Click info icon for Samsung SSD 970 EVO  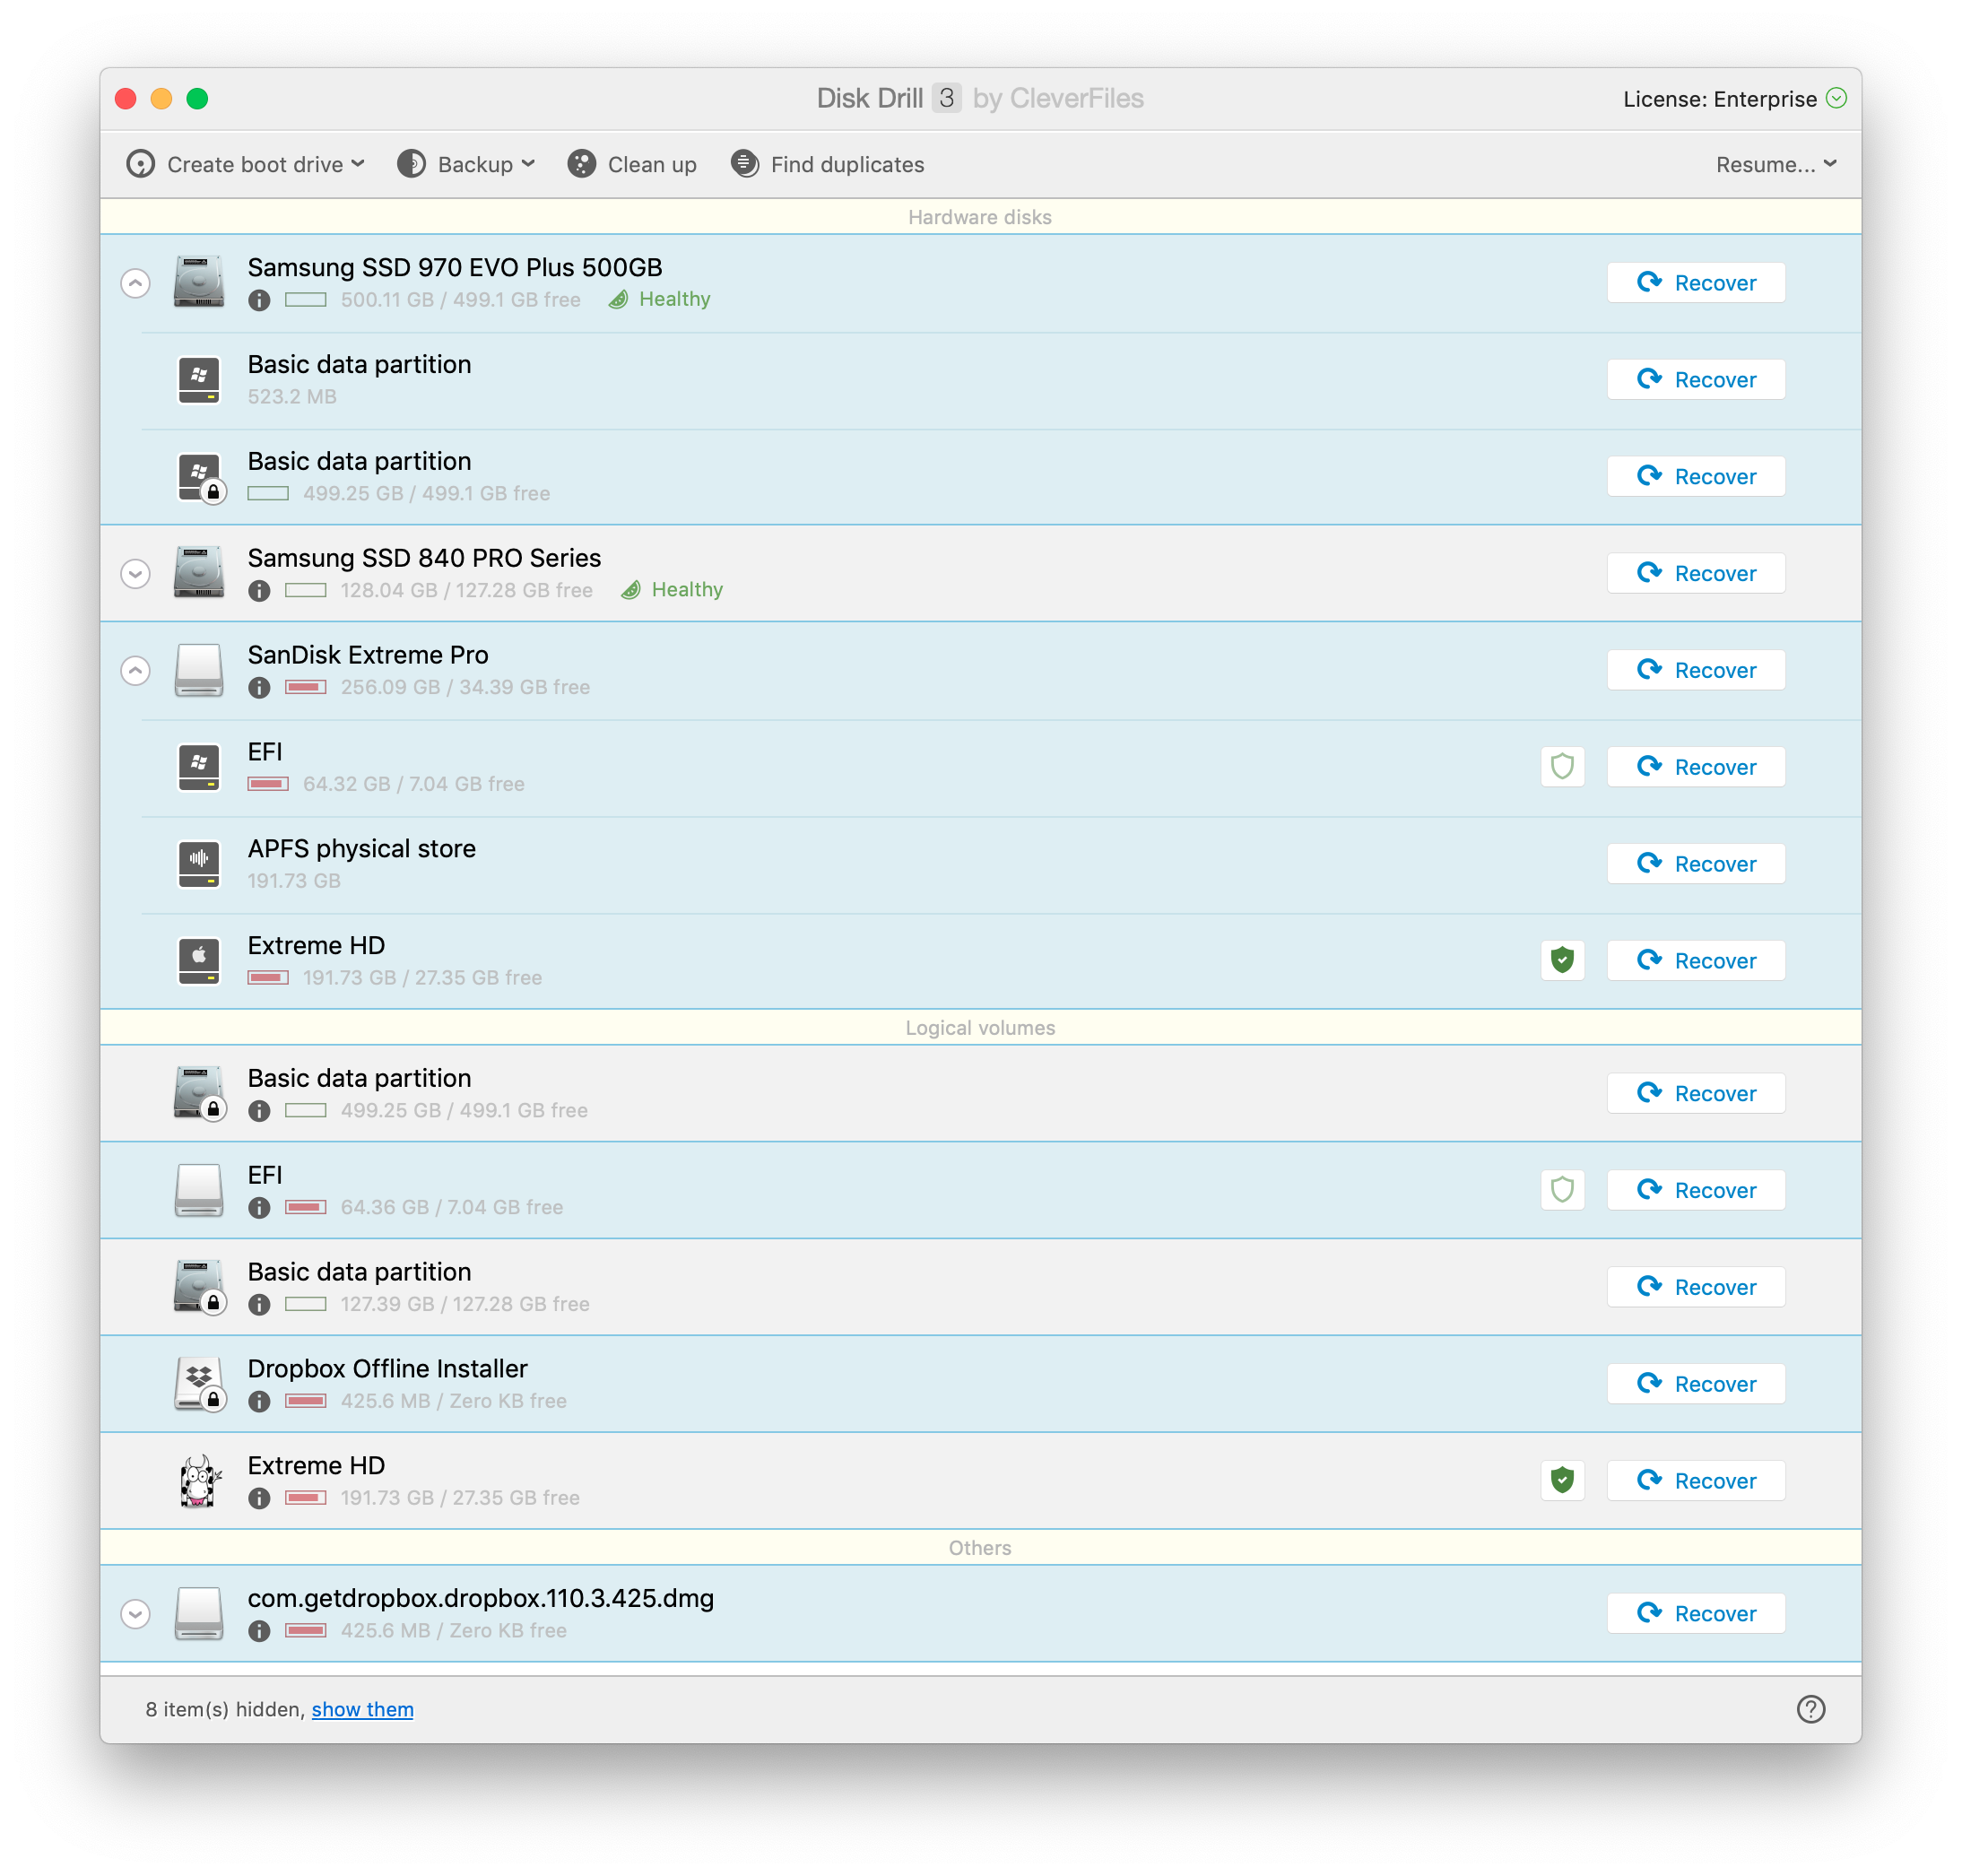coord(259,300)
